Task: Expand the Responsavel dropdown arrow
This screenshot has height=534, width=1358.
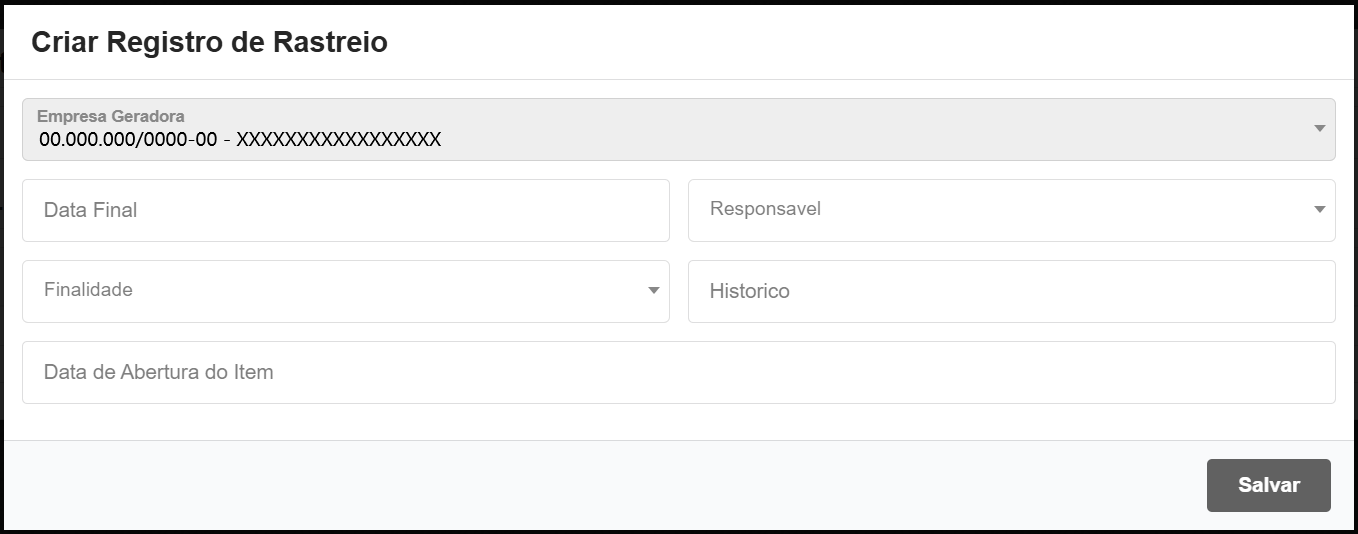Action: [1319, 210]
